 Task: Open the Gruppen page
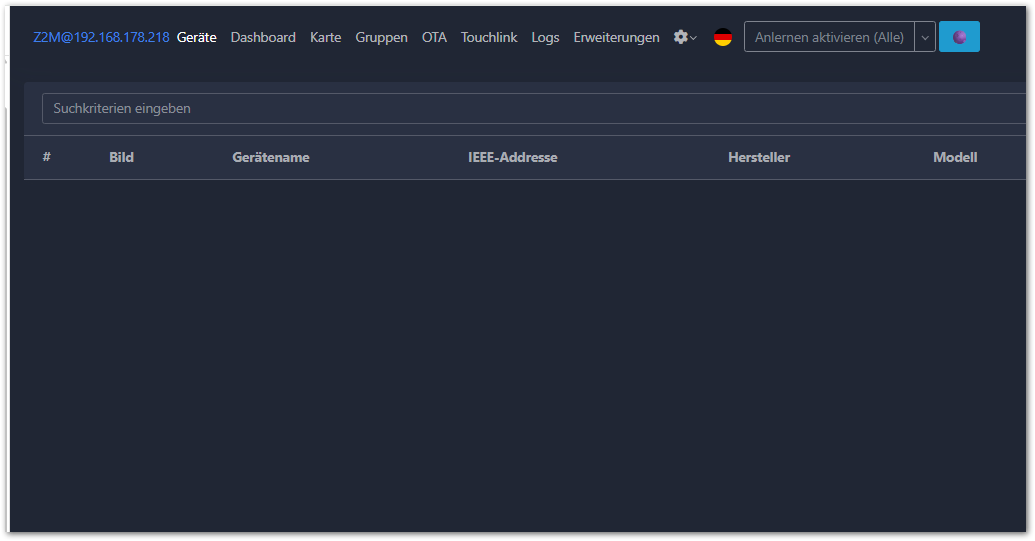coord(381,37)
